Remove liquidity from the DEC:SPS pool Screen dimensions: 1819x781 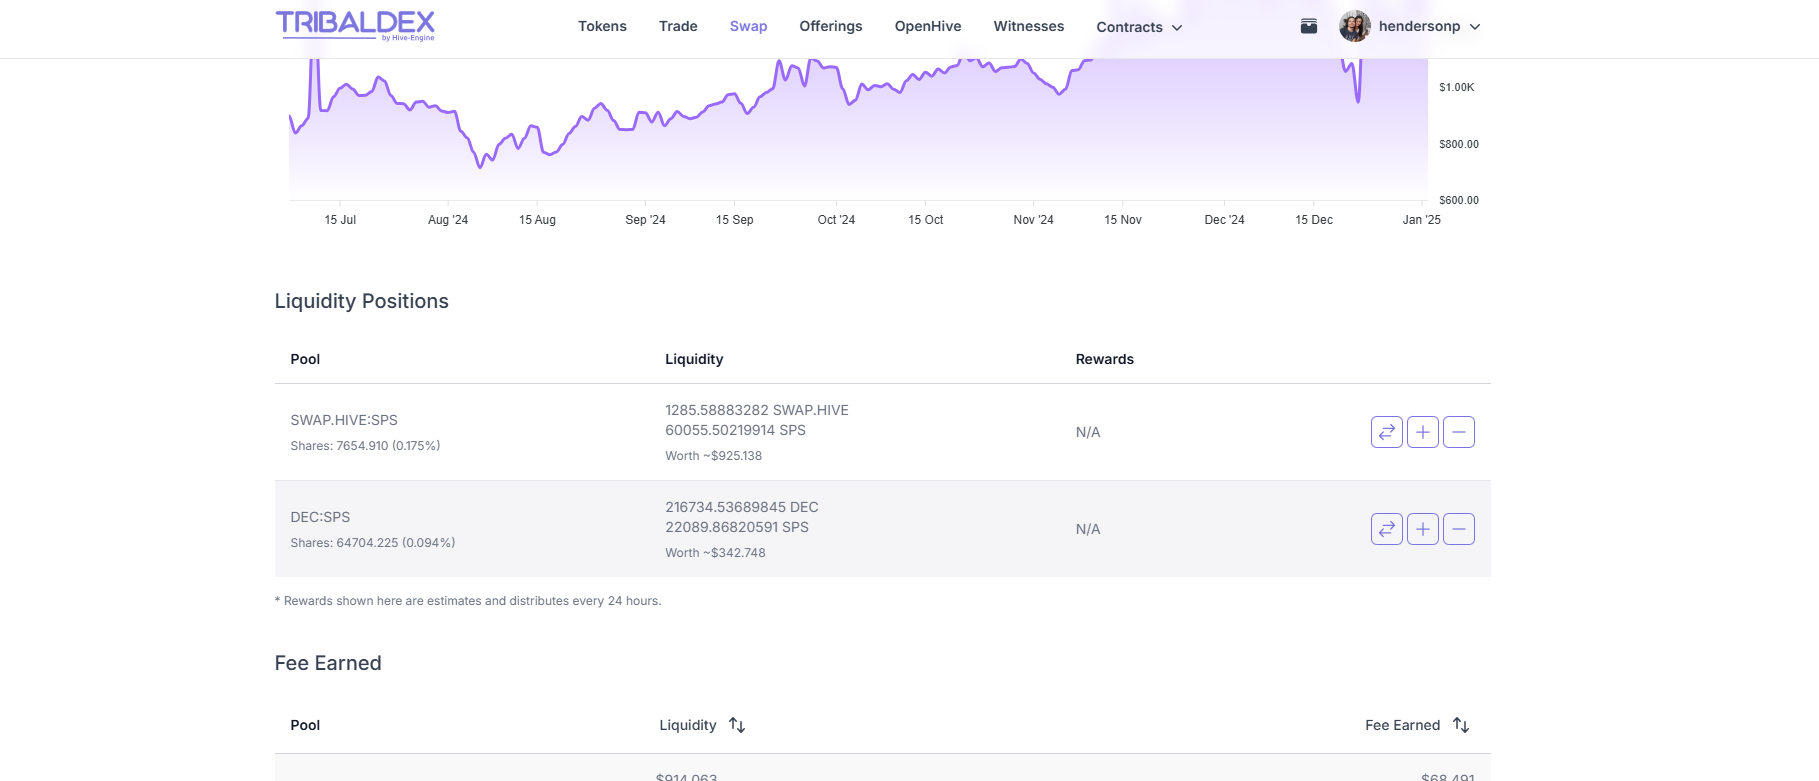(1459, 529)
